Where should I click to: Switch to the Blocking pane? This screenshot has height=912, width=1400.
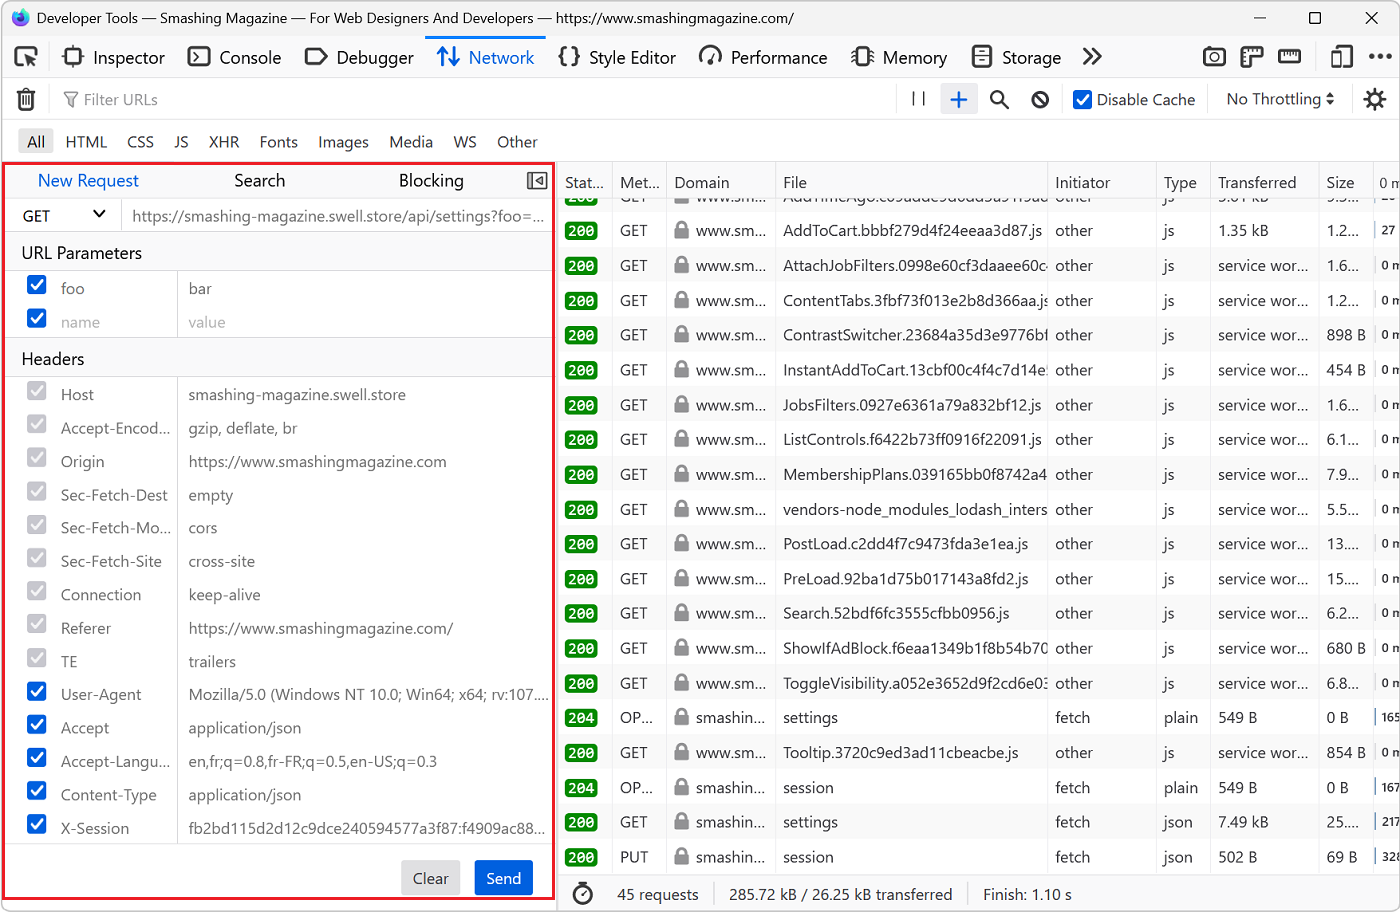[x=431, y=181]
